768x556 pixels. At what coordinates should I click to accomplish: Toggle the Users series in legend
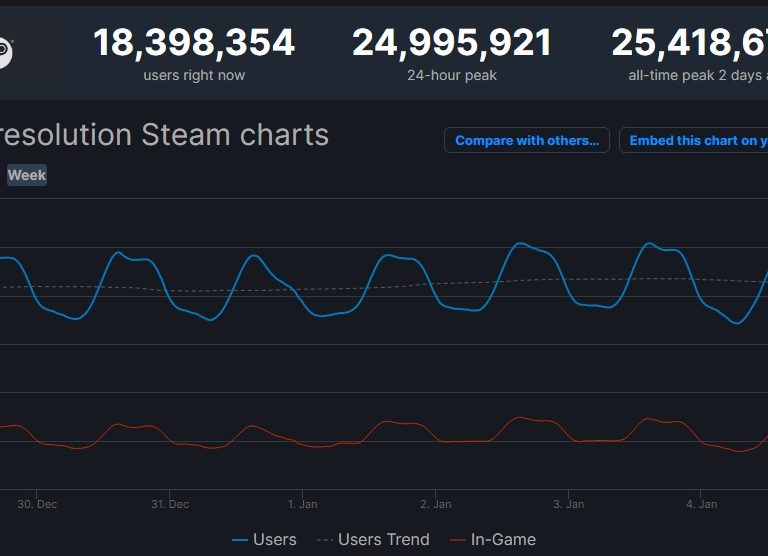coord(274,539)
